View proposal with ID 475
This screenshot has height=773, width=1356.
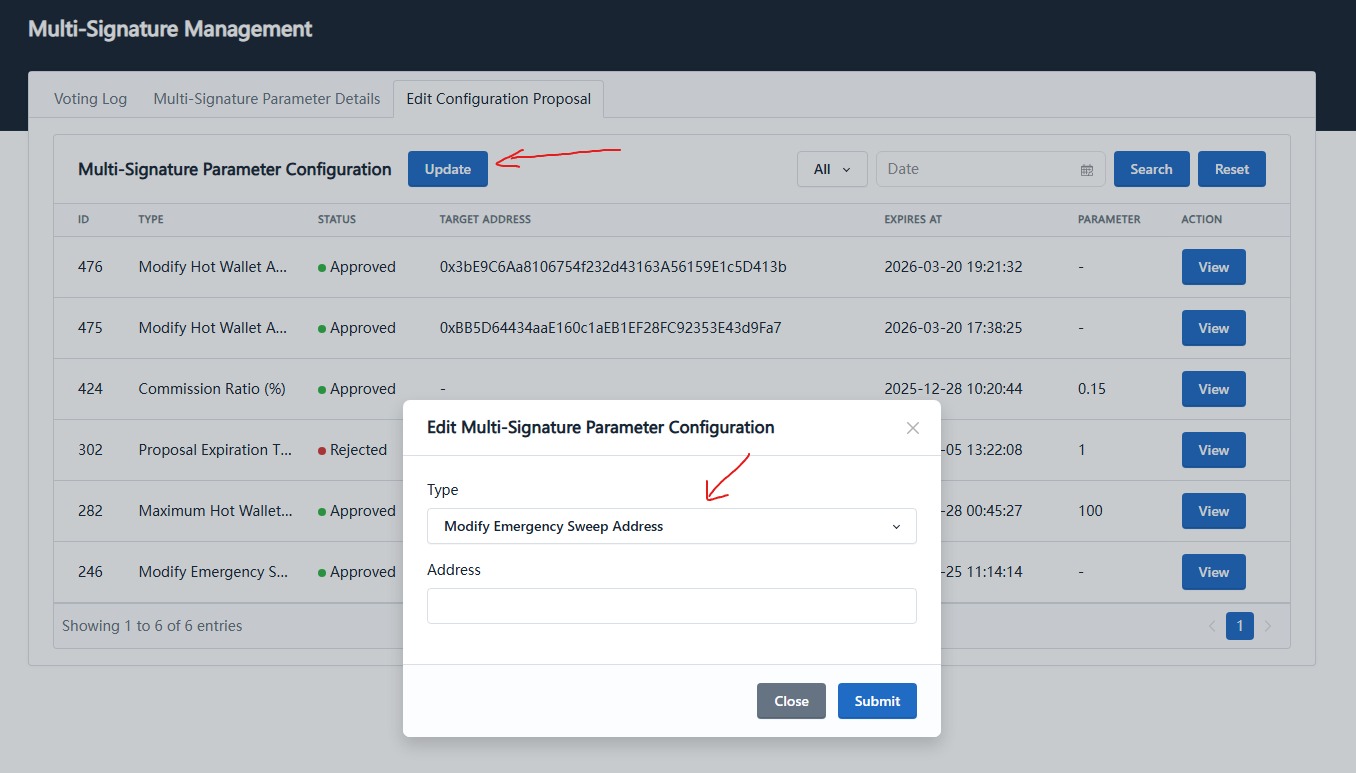point(1213,328)
